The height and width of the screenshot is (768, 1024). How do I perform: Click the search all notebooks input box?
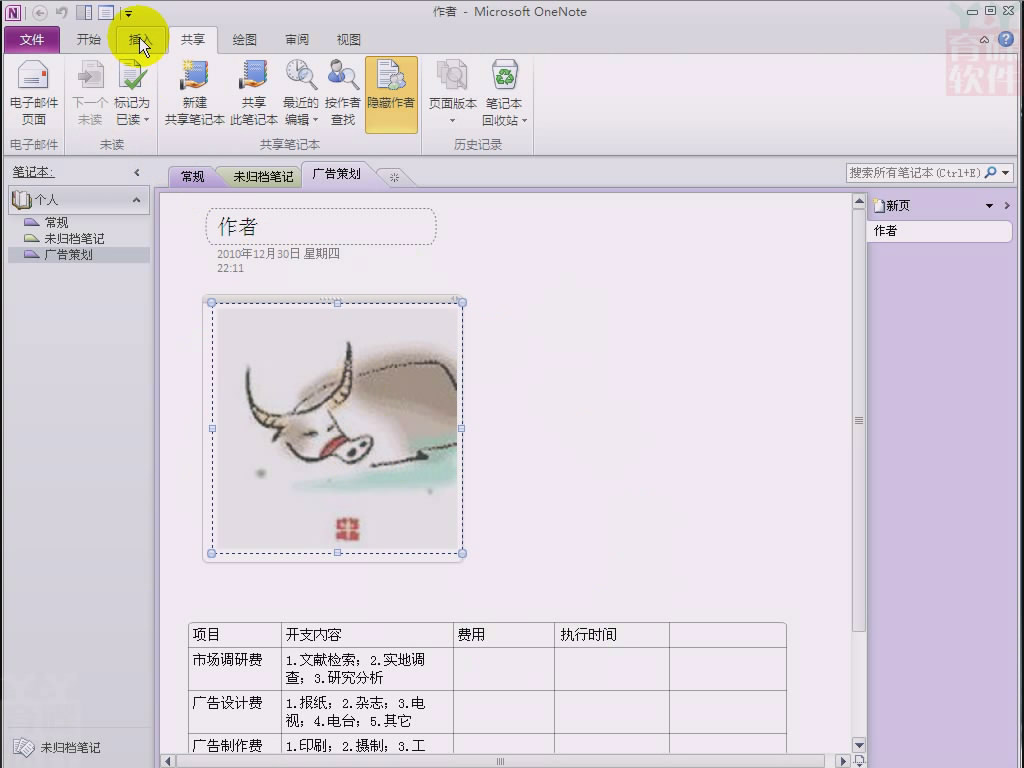(x=914, y=173)
